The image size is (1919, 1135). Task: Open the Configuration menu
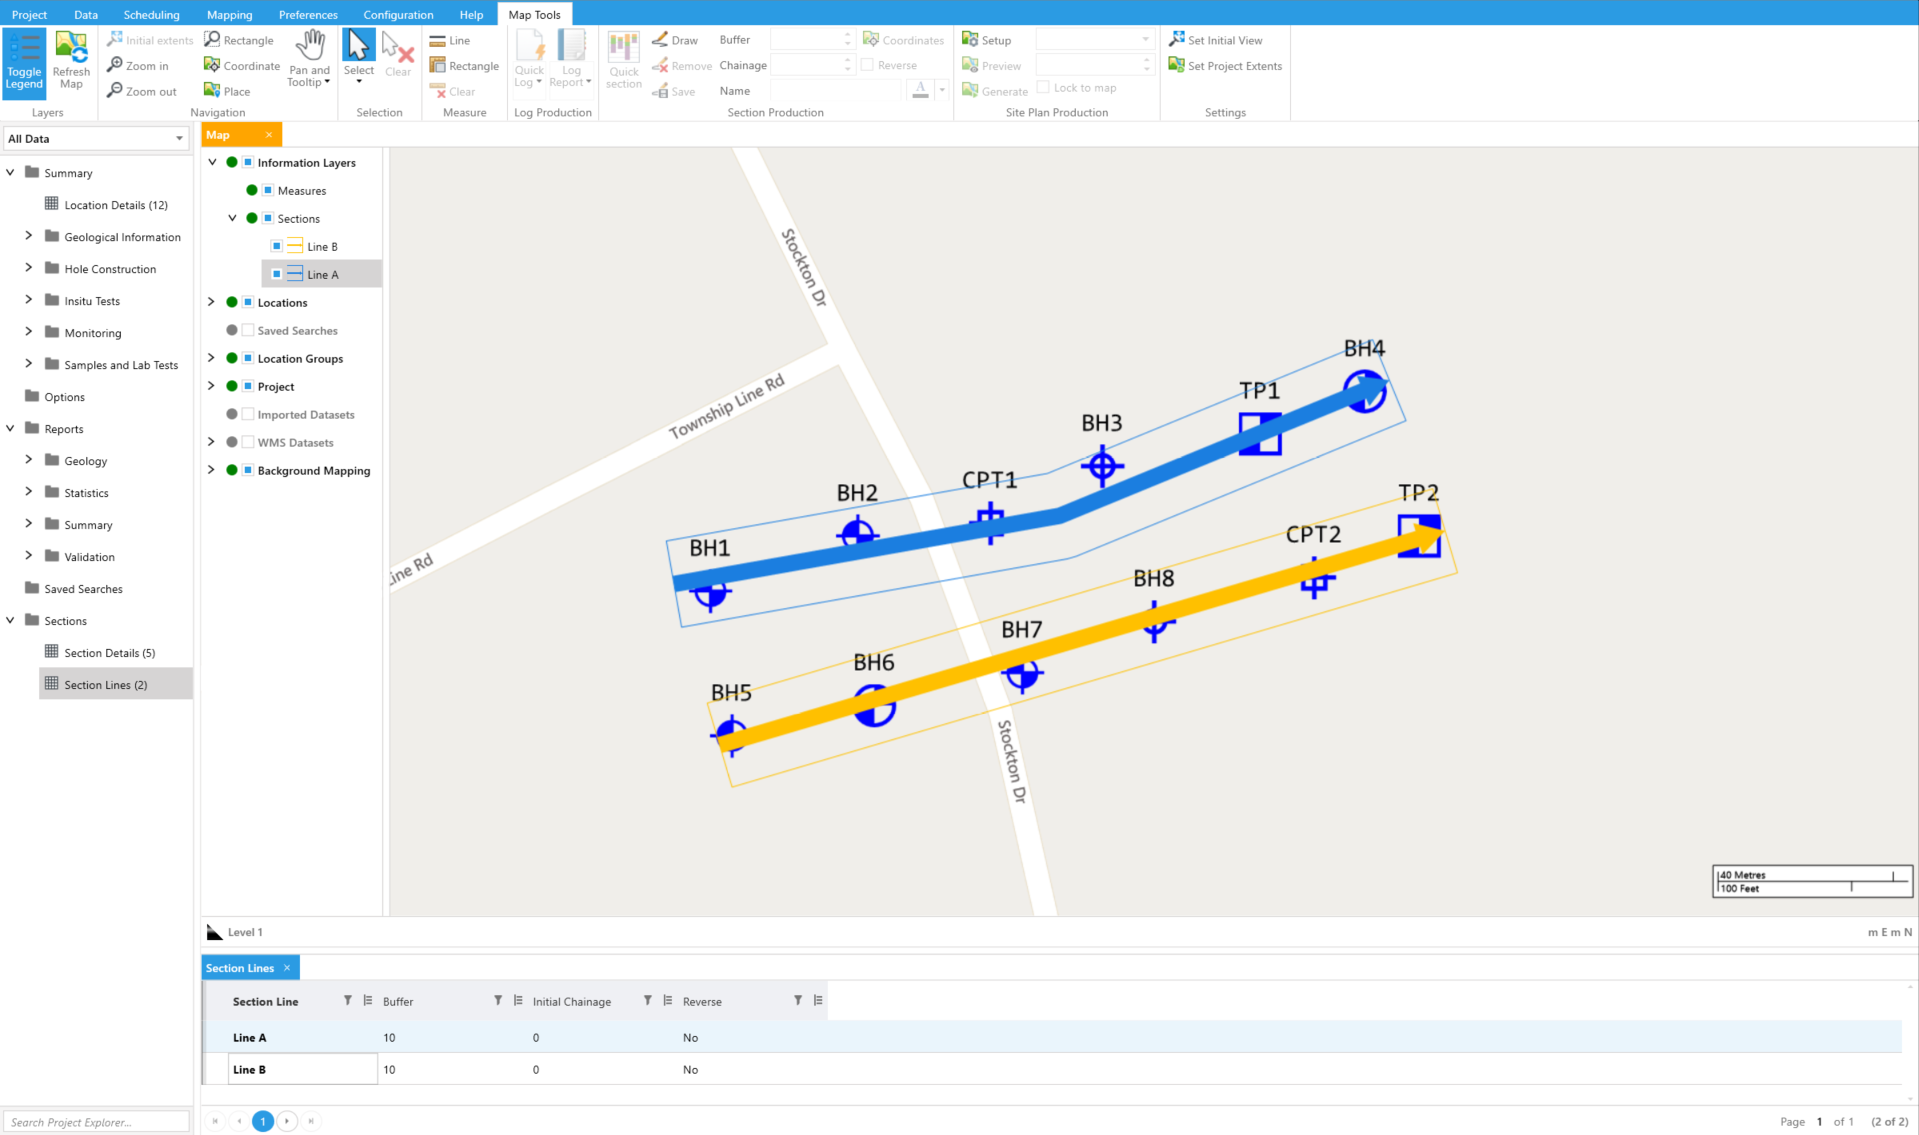[x=398, y=14]
